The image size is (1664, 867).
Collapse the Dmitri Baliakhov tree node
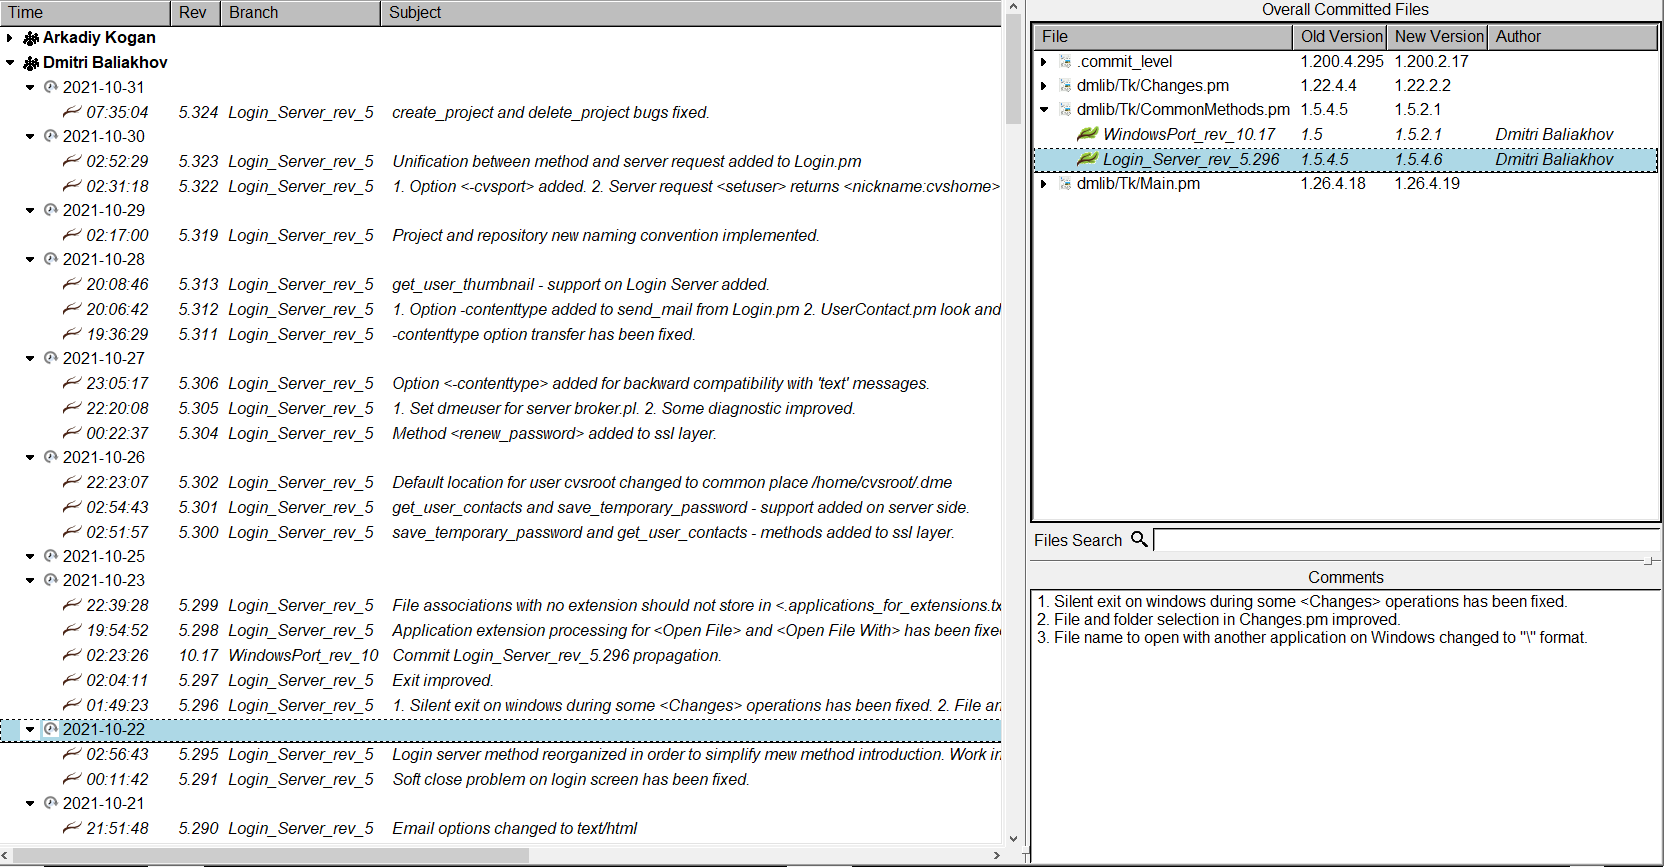click(10, 63)
